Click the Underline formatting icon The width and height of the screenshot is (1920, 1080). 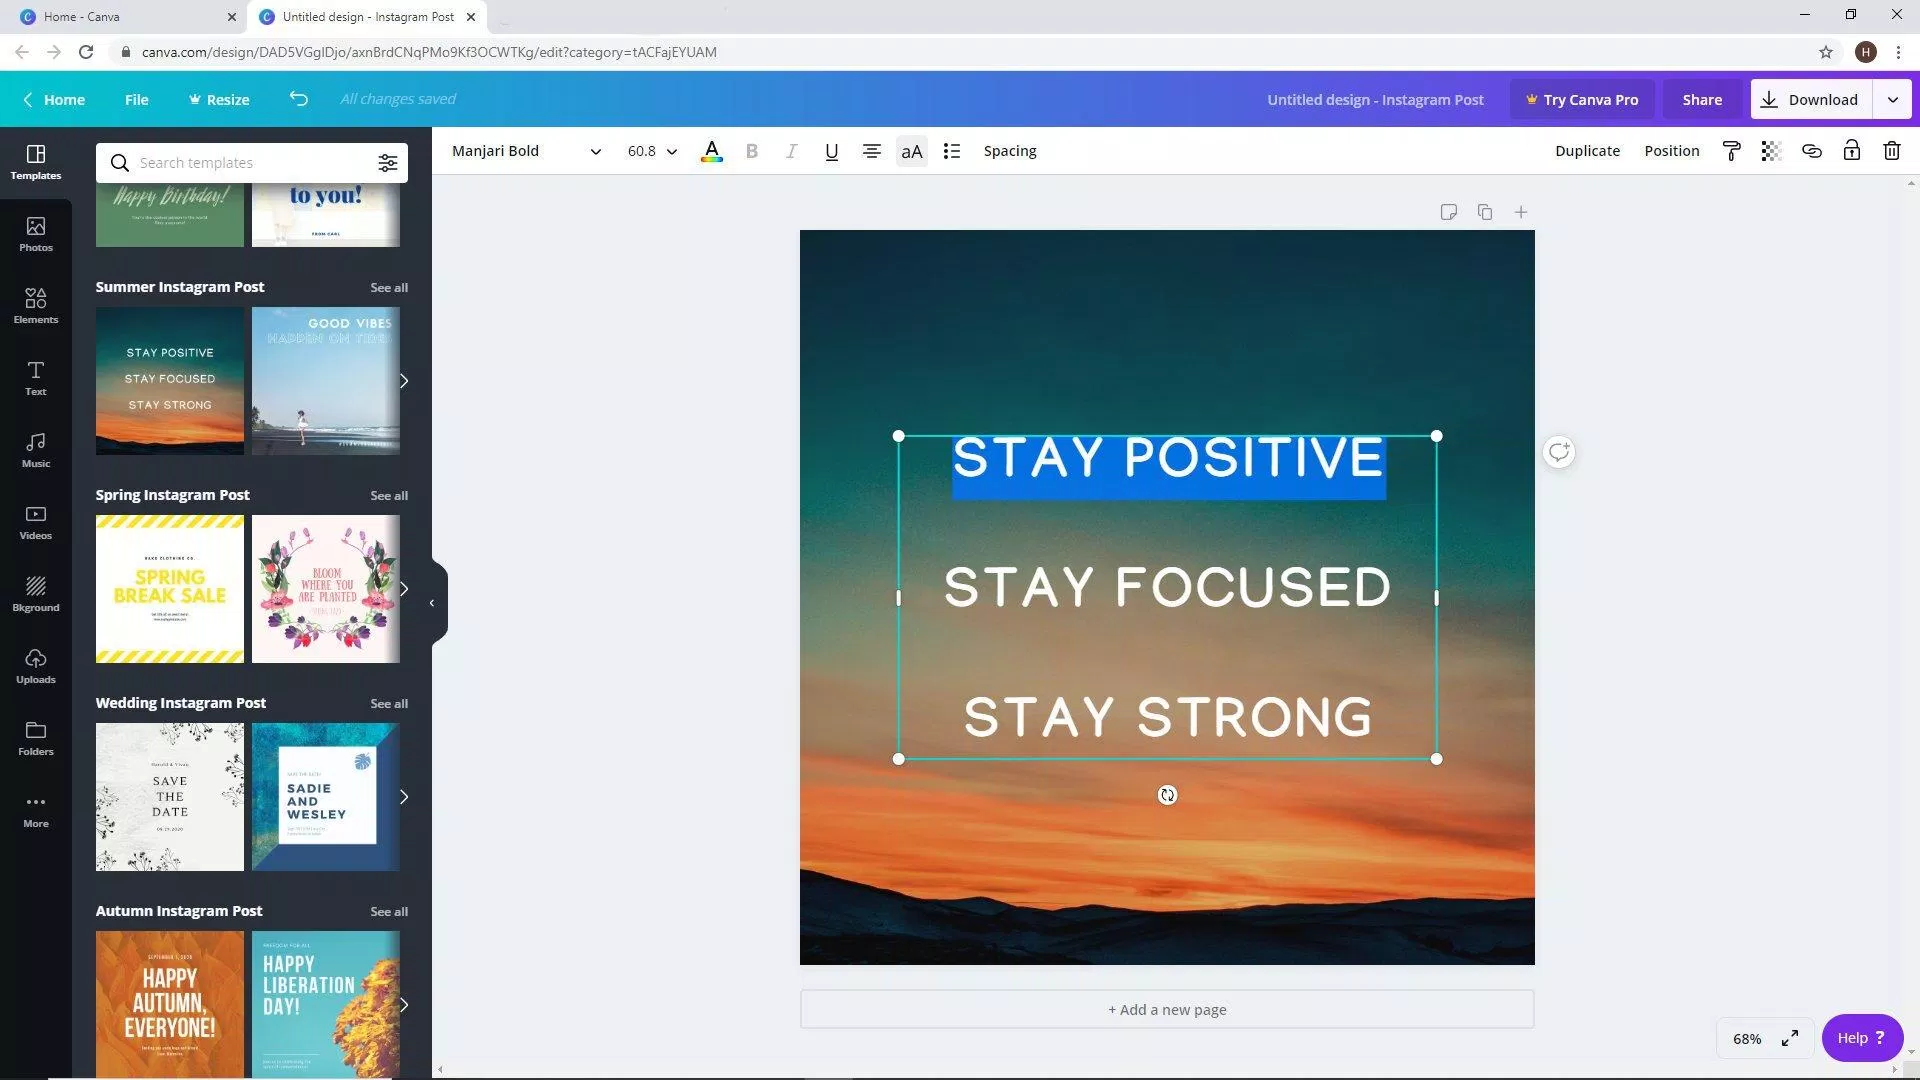(x=829, y=150)
